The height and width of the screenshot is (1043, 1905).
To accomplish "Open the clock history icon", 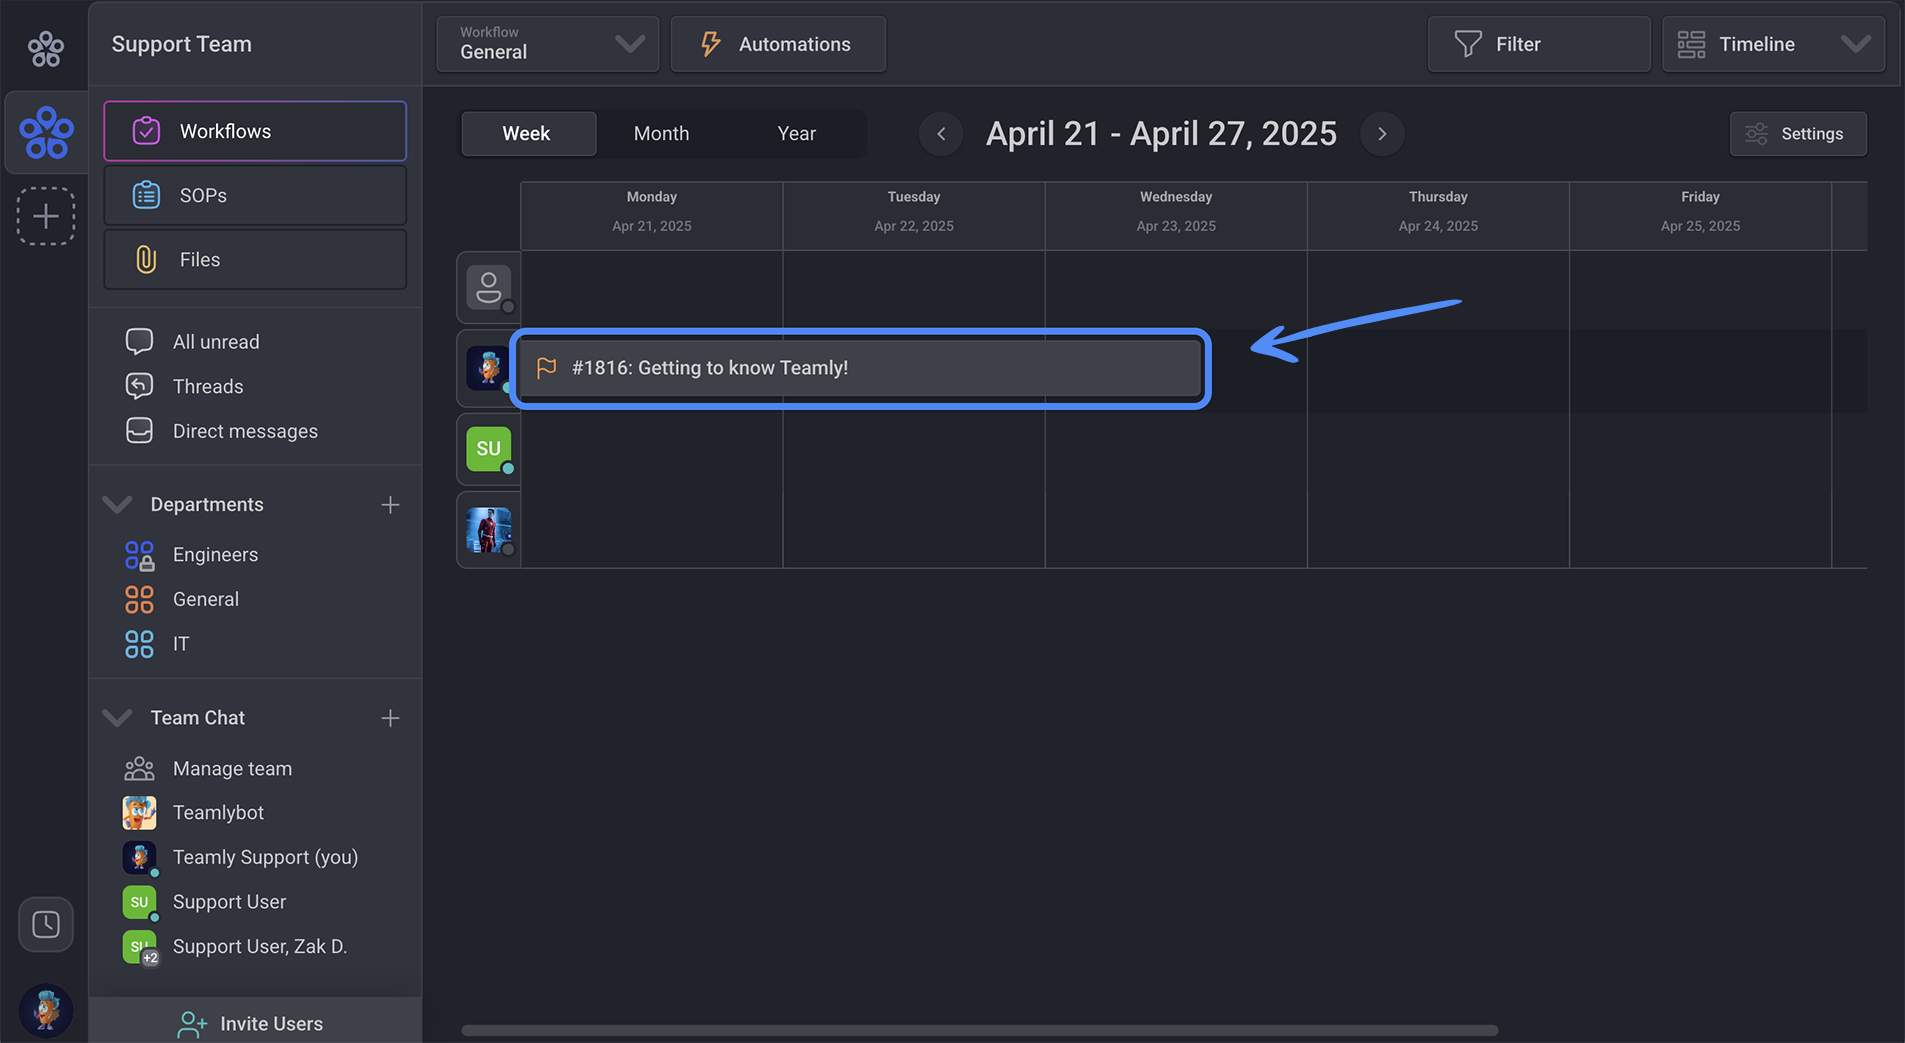I will (x=46, y=924).
